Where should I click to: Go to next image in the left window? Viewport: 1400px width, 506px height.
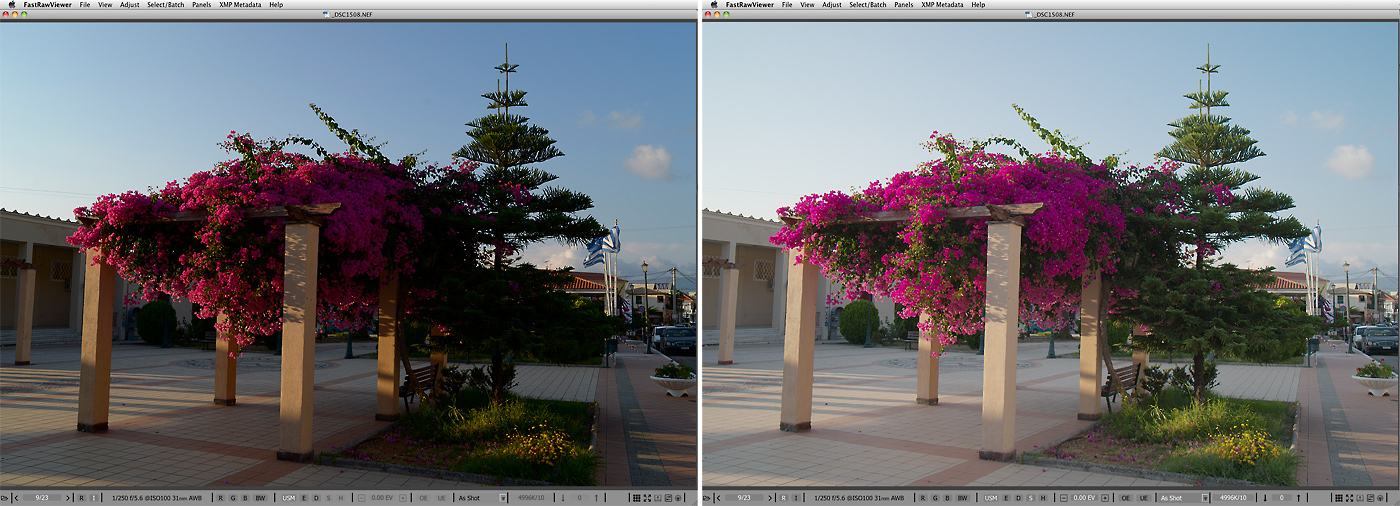click(68, 497)
